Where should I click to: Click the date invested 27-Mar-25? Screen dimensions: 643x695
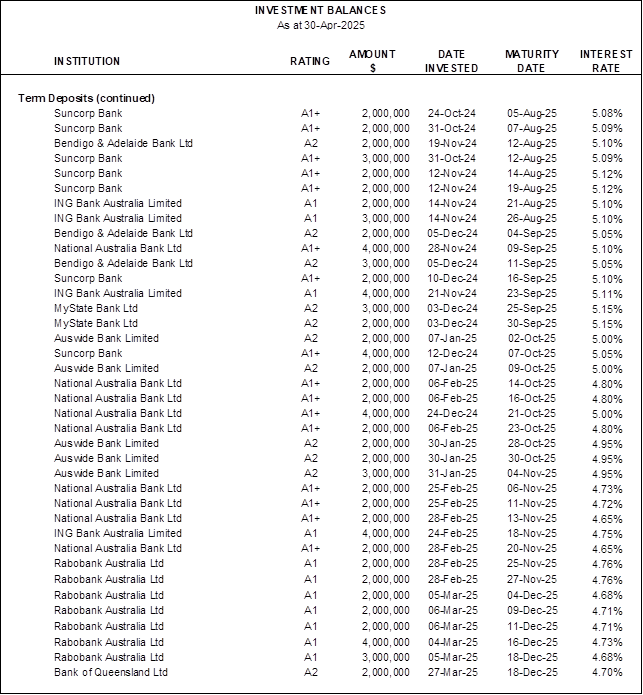(x=452, y=672)
